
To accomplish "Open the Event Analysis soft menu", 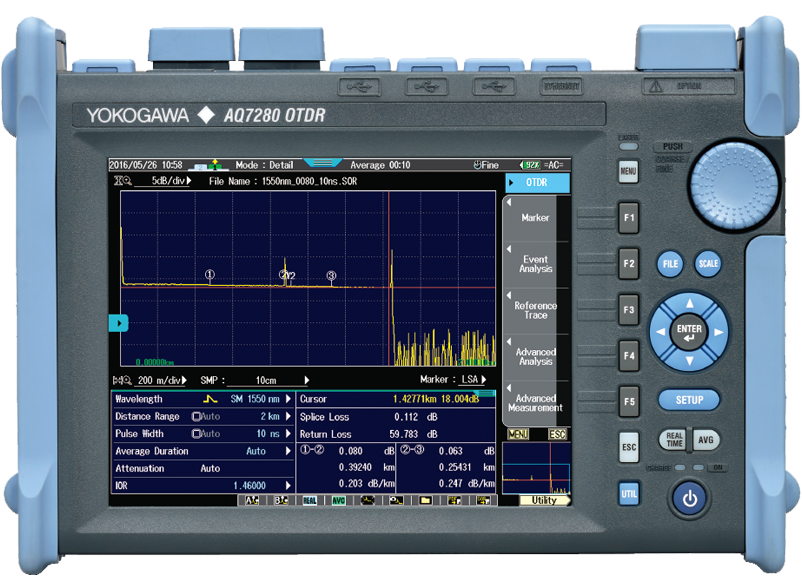I will coord(536,264).
